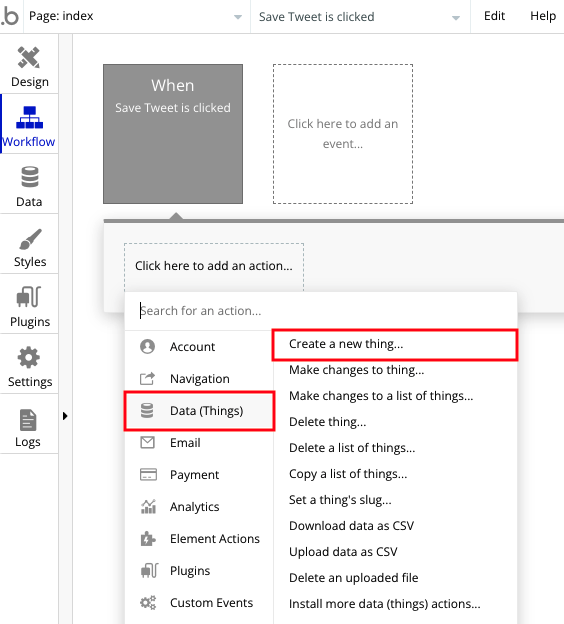Viewport: 564px width, 624px height.
Task: Focus the Search for an action field
Action: (321, 311)
